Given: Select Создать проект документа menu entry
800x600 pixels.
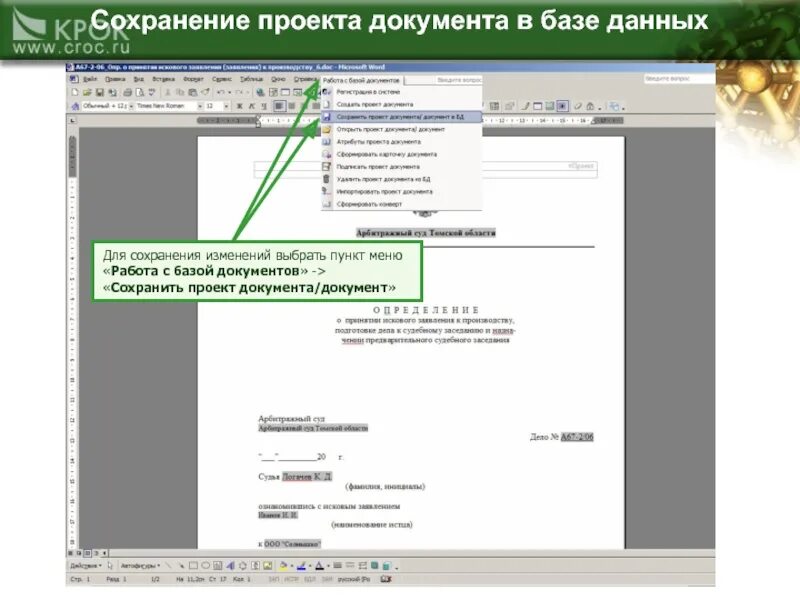Looking at the screenshot, I should (x=402, y=104).
